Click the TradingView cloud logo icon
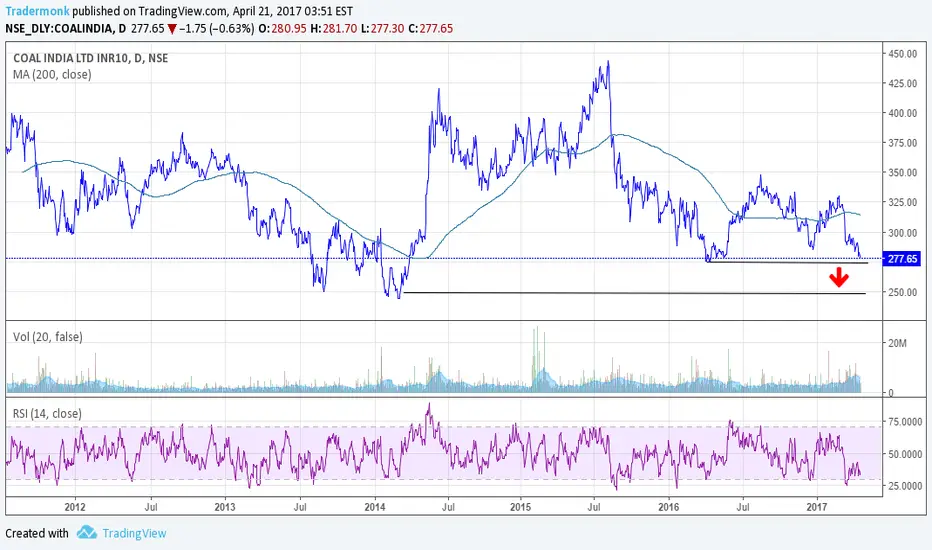 [x=87, y=532]
